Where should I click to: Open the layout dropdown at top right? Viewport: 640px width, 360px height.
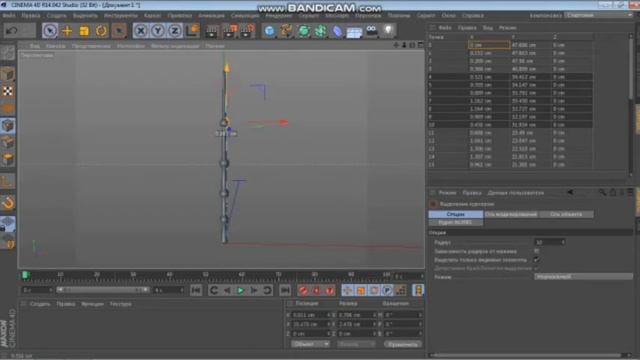click(598, 15)
